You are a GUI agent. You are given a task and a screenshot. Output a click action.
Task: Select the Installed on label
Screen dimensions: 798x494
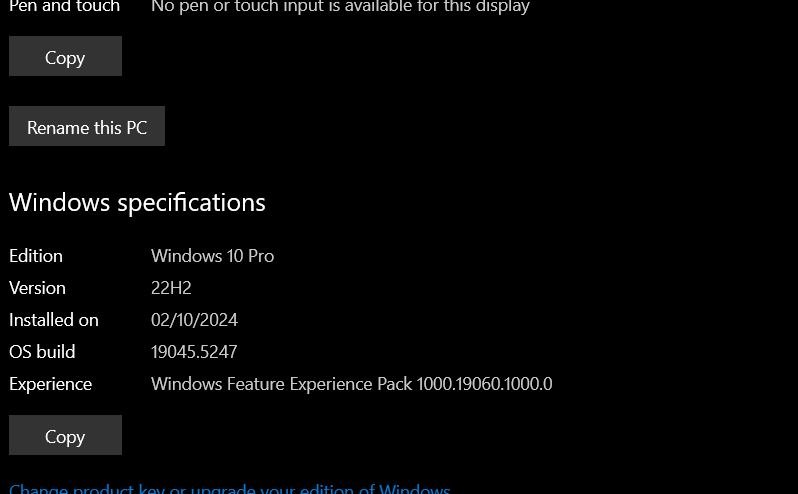pyautogui.click(x=54, y=320)
